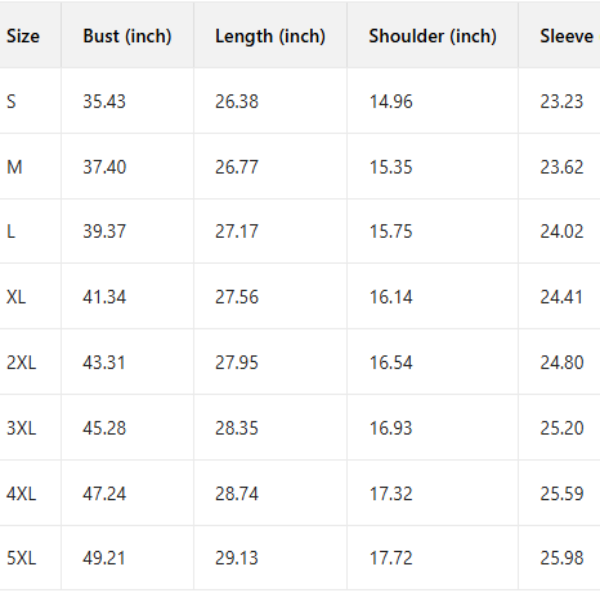Select bust measurement 39.37 for size L
Viewport: 600px width, 600px height.
click(x=104, y=232)
